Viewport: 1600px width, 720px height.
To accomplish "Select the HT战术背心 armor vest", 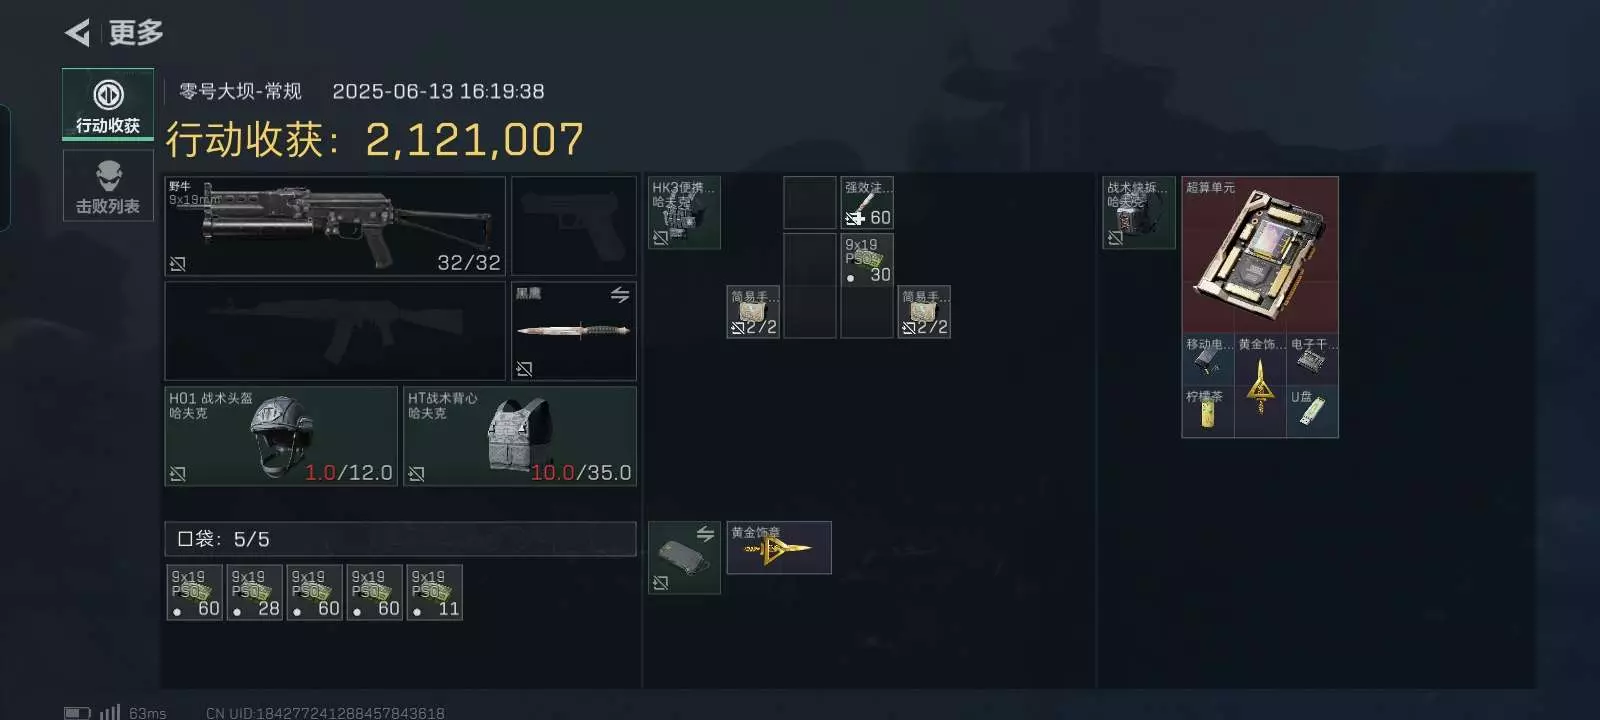I will pyautogui.click(x=520, y=436).
